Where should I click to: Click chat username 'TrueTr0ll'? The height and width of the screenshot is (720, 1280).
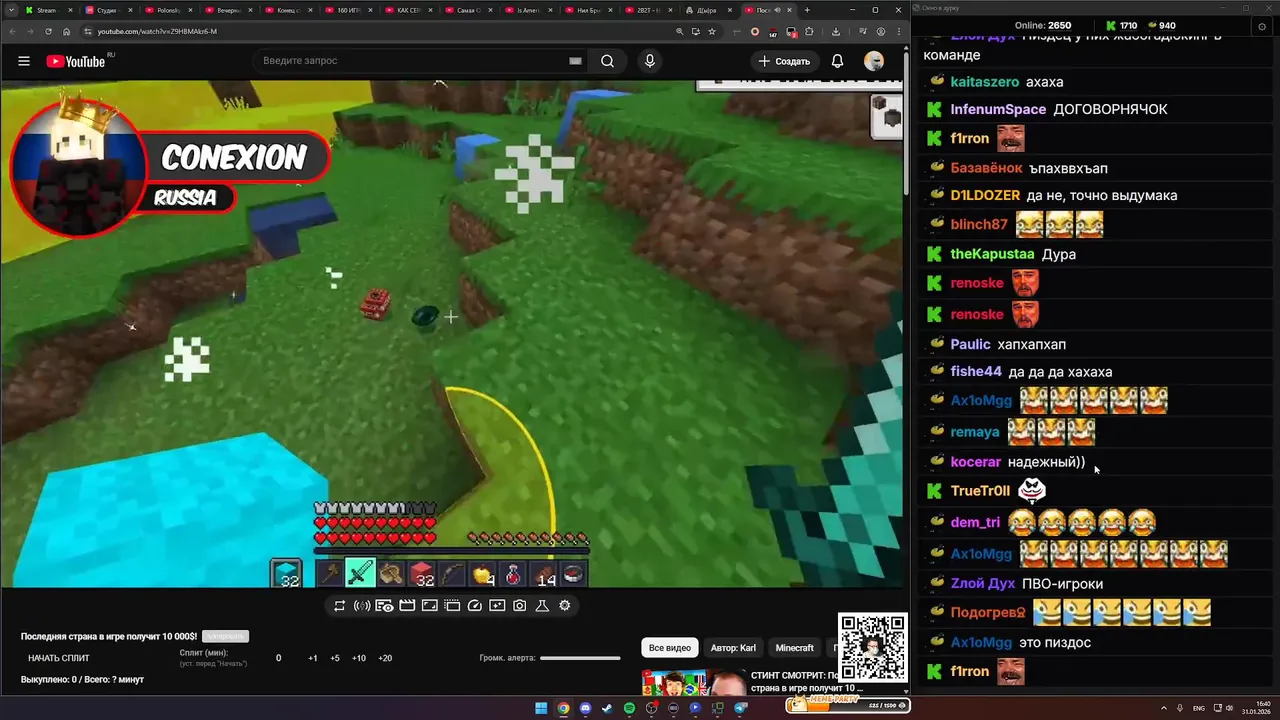pyautogui.click(x=981, y=491)
